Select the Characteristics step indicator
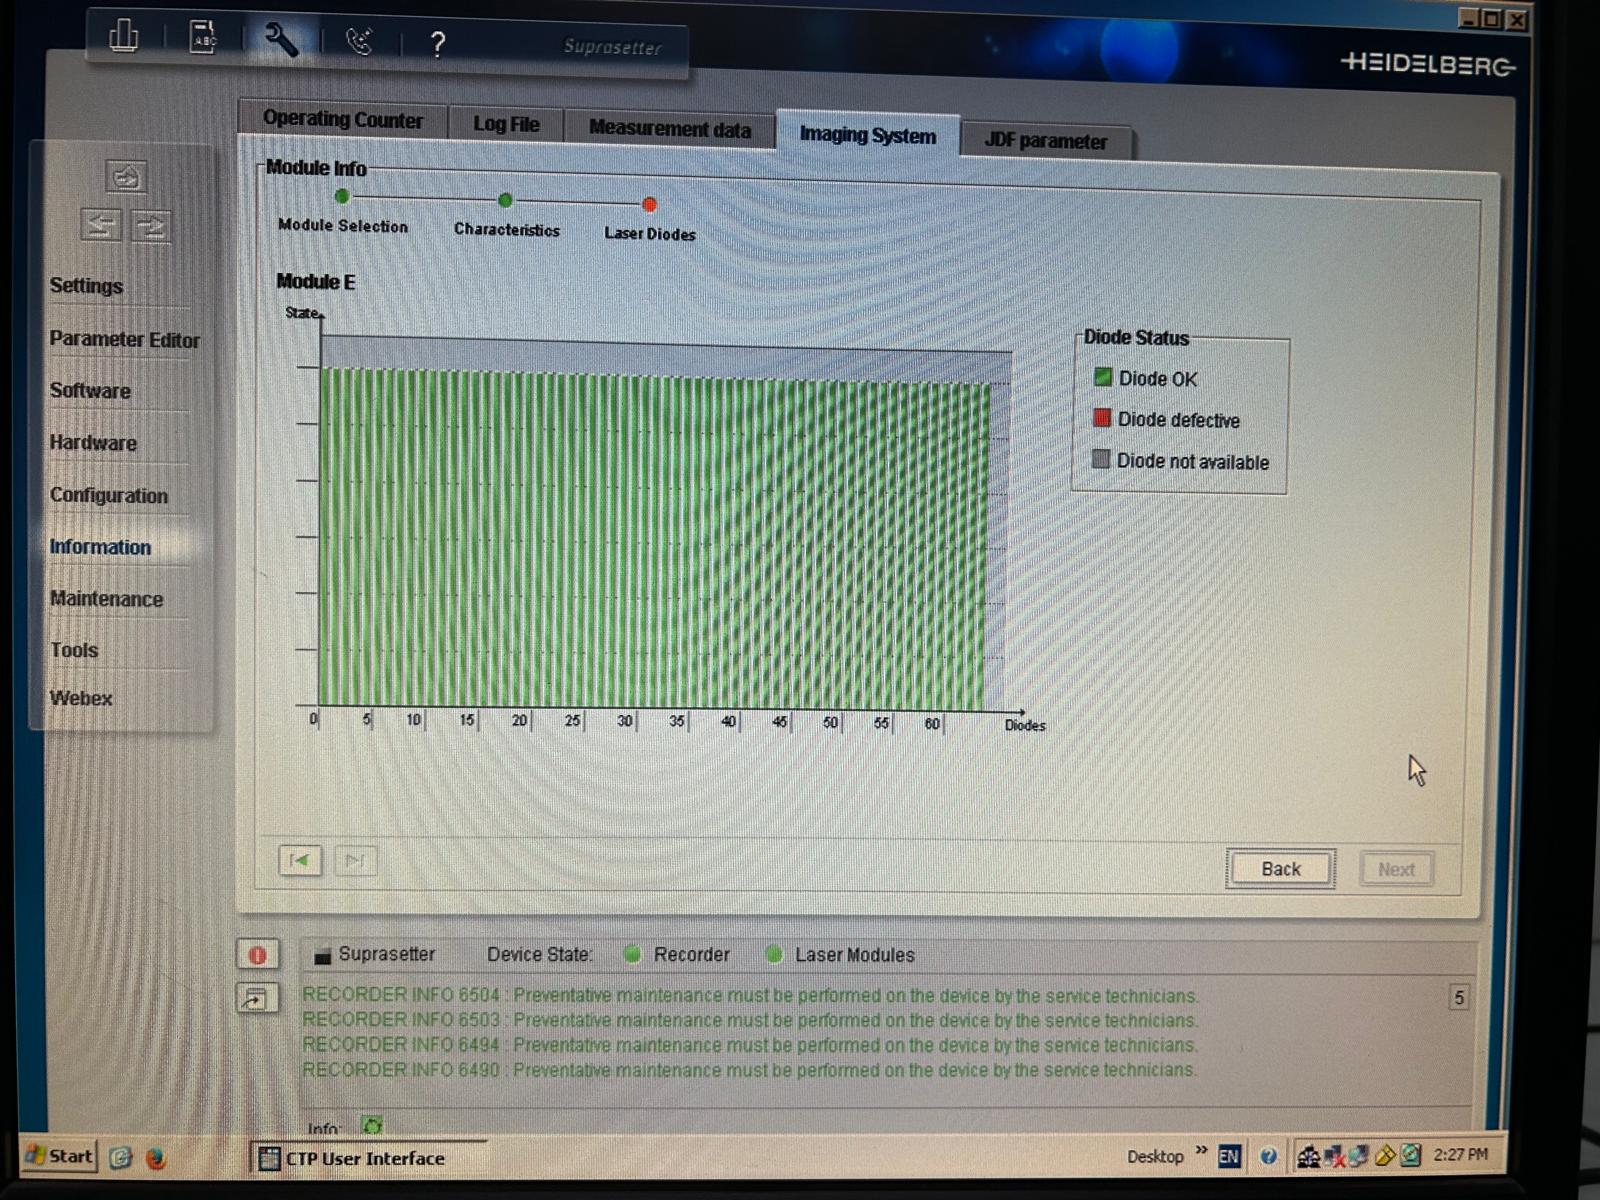 (x=505, y=200)
